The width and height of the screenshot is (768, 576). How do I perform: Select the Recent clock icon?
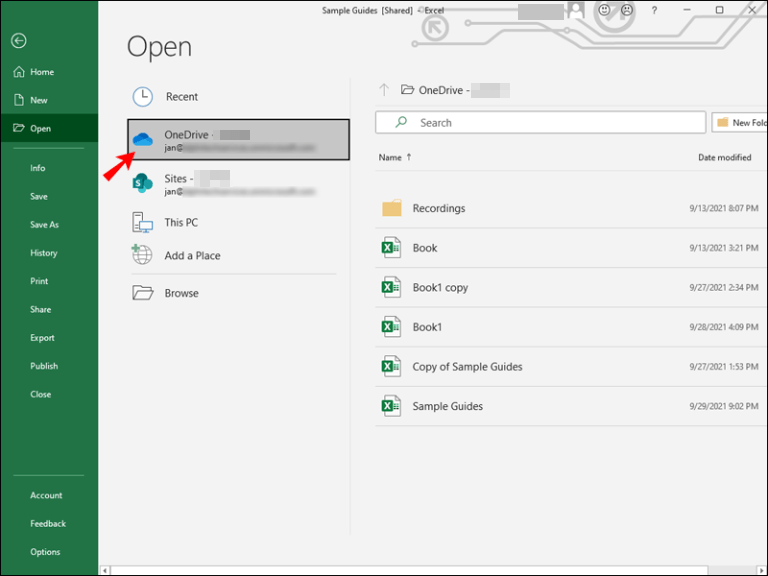[143, 97]
